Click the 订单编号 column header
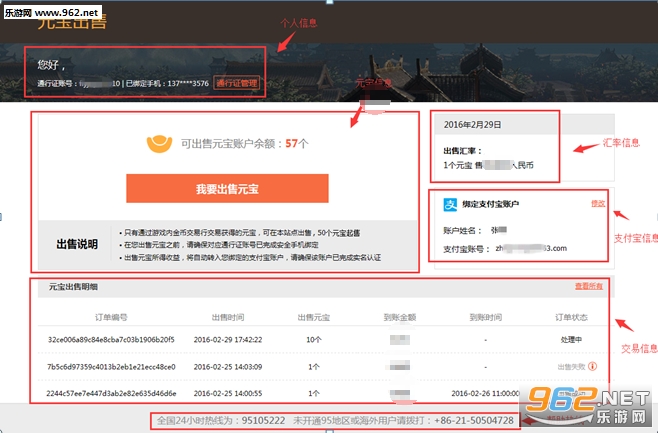The width and height of the screenshot is (658, 433). [x=111, y=317]
